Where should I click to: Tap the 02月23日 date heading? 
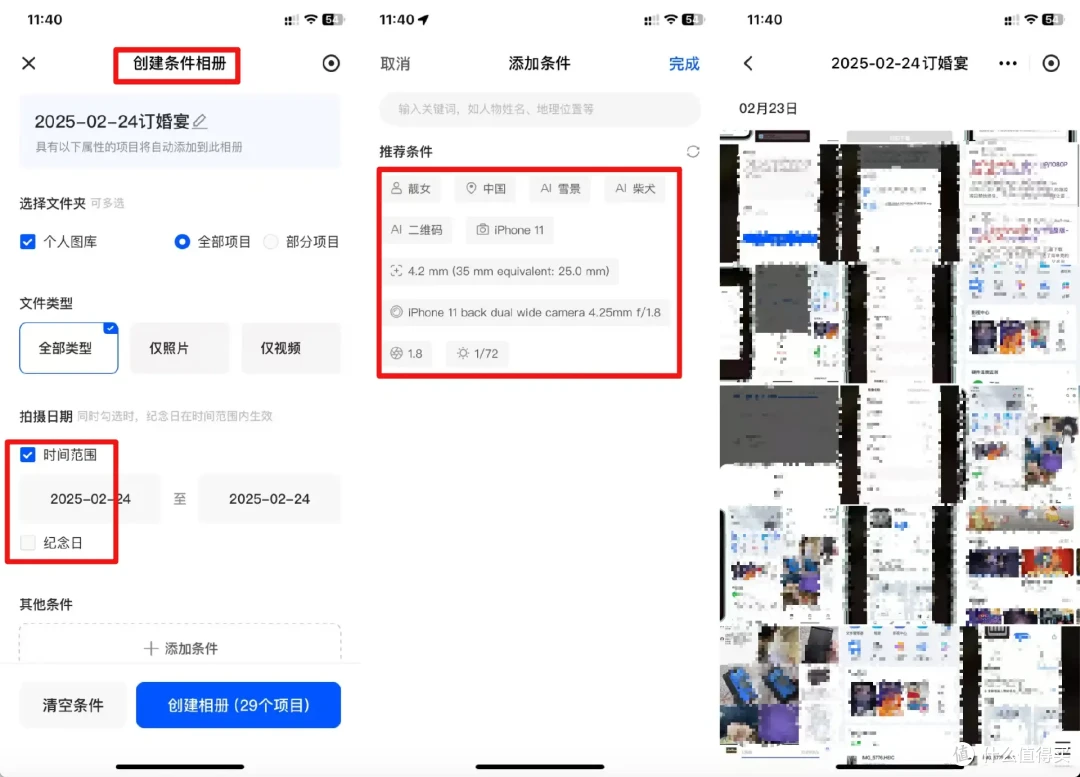point(768,109)
